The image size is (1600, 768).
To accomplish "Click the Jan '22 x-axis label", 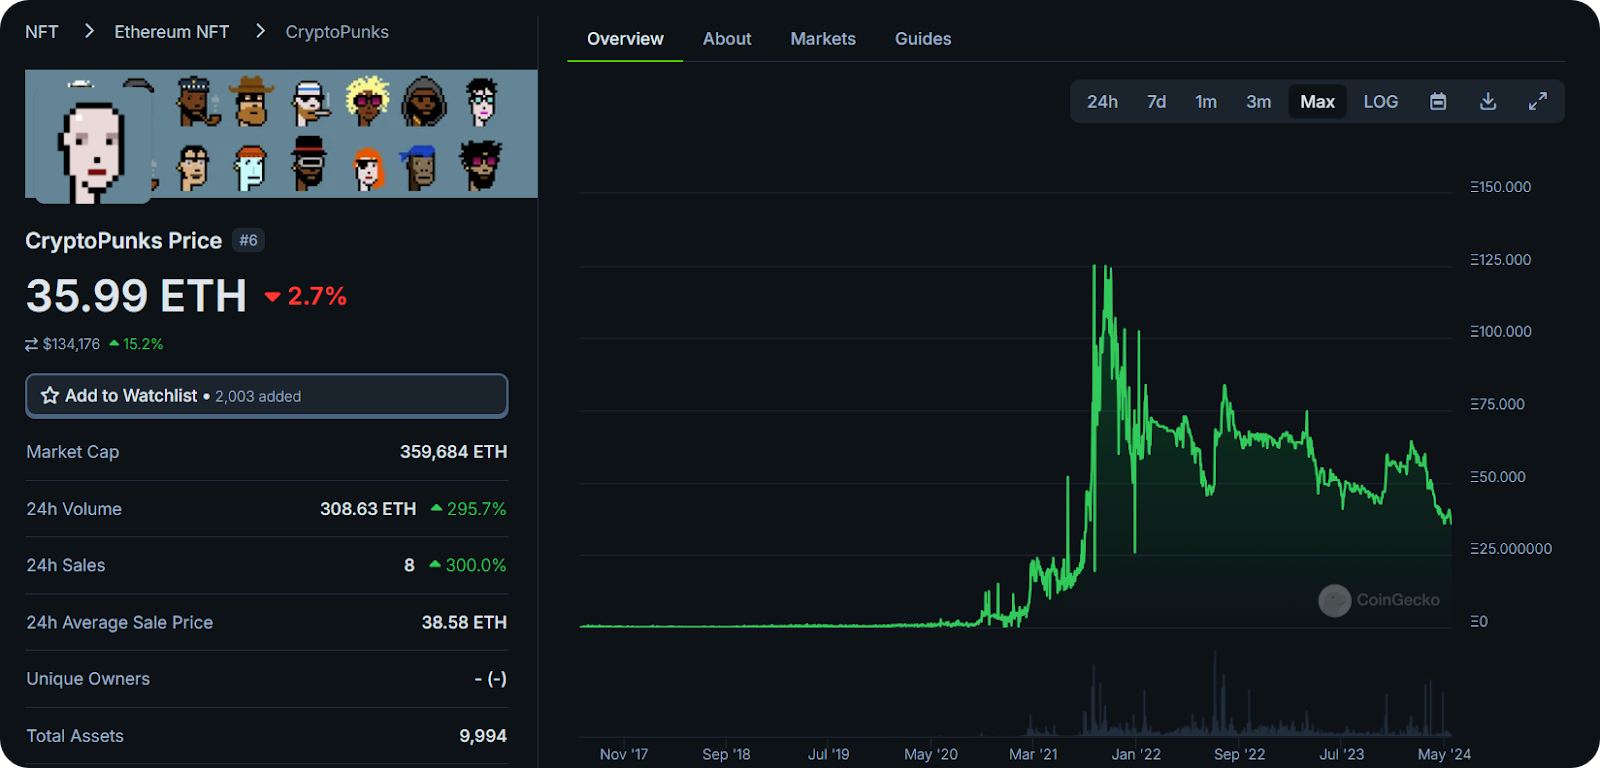I will [1136, 754].
